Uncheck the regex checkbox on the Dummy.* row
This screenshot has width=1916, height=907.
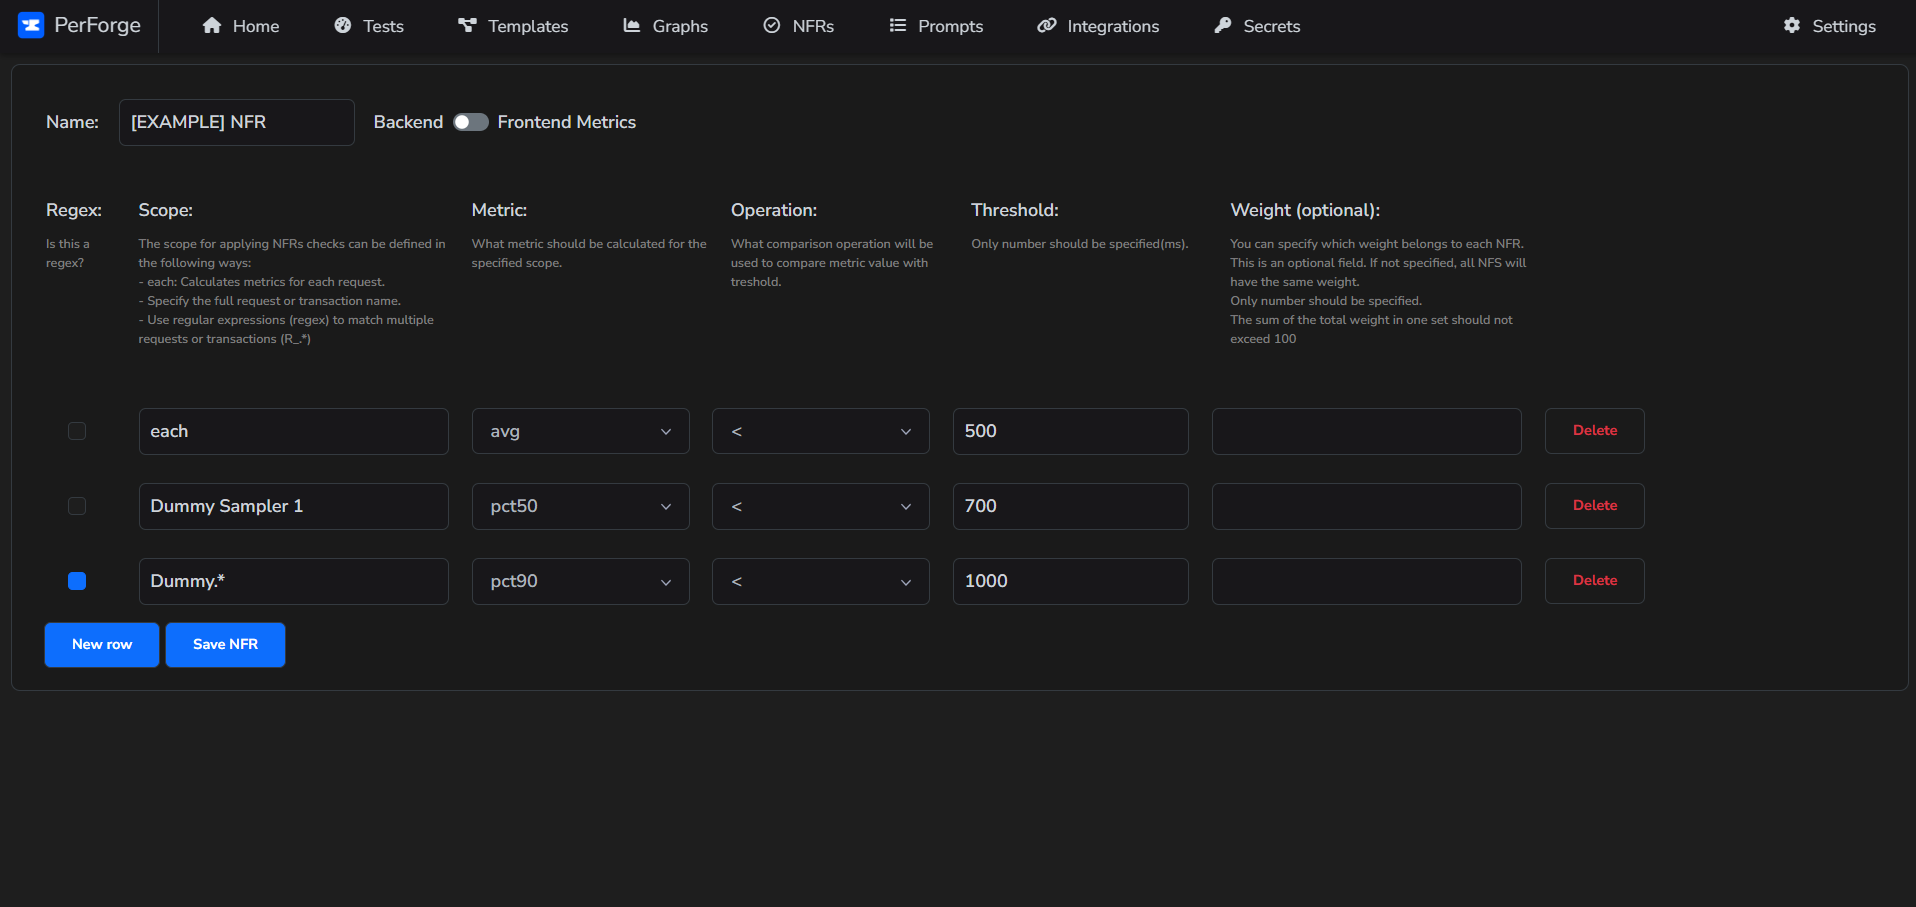pyautogui.click(x=77, y=581)
